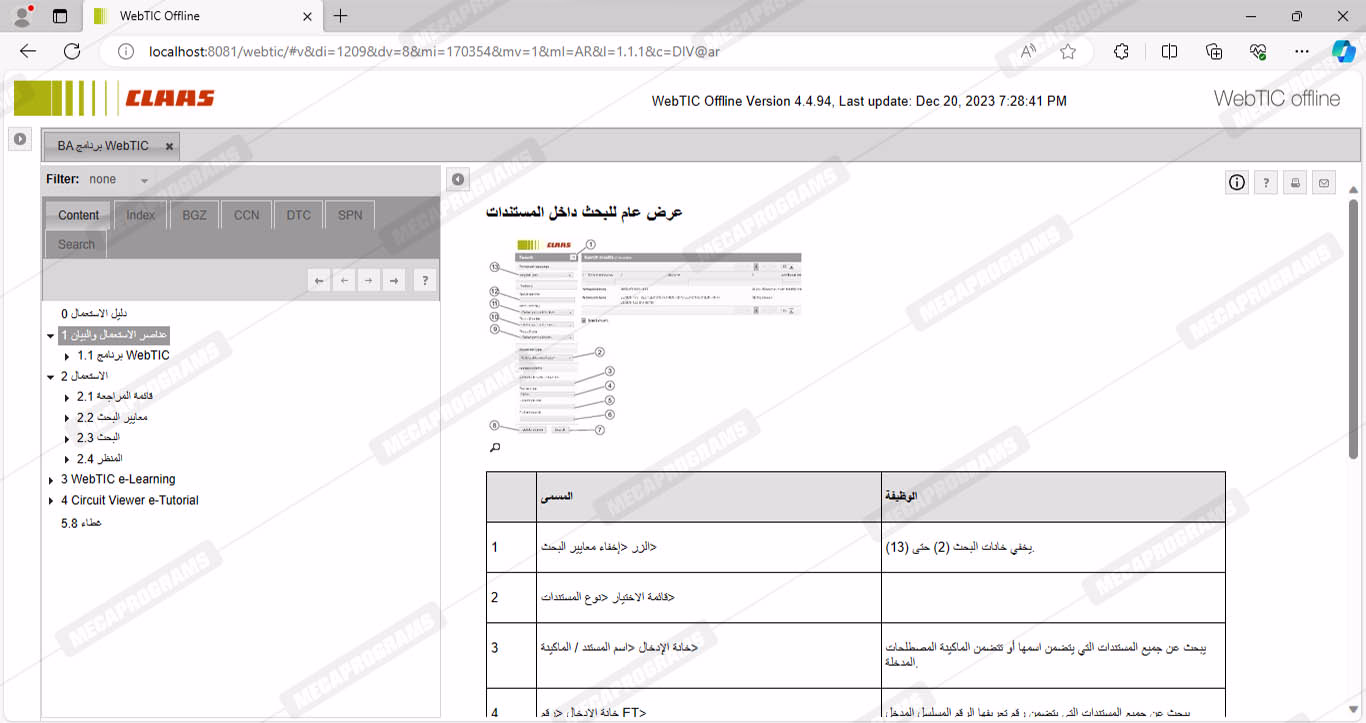Select tree item 1.1 برنامج WebTIC
1366x723 pixels.
point(123,355)
